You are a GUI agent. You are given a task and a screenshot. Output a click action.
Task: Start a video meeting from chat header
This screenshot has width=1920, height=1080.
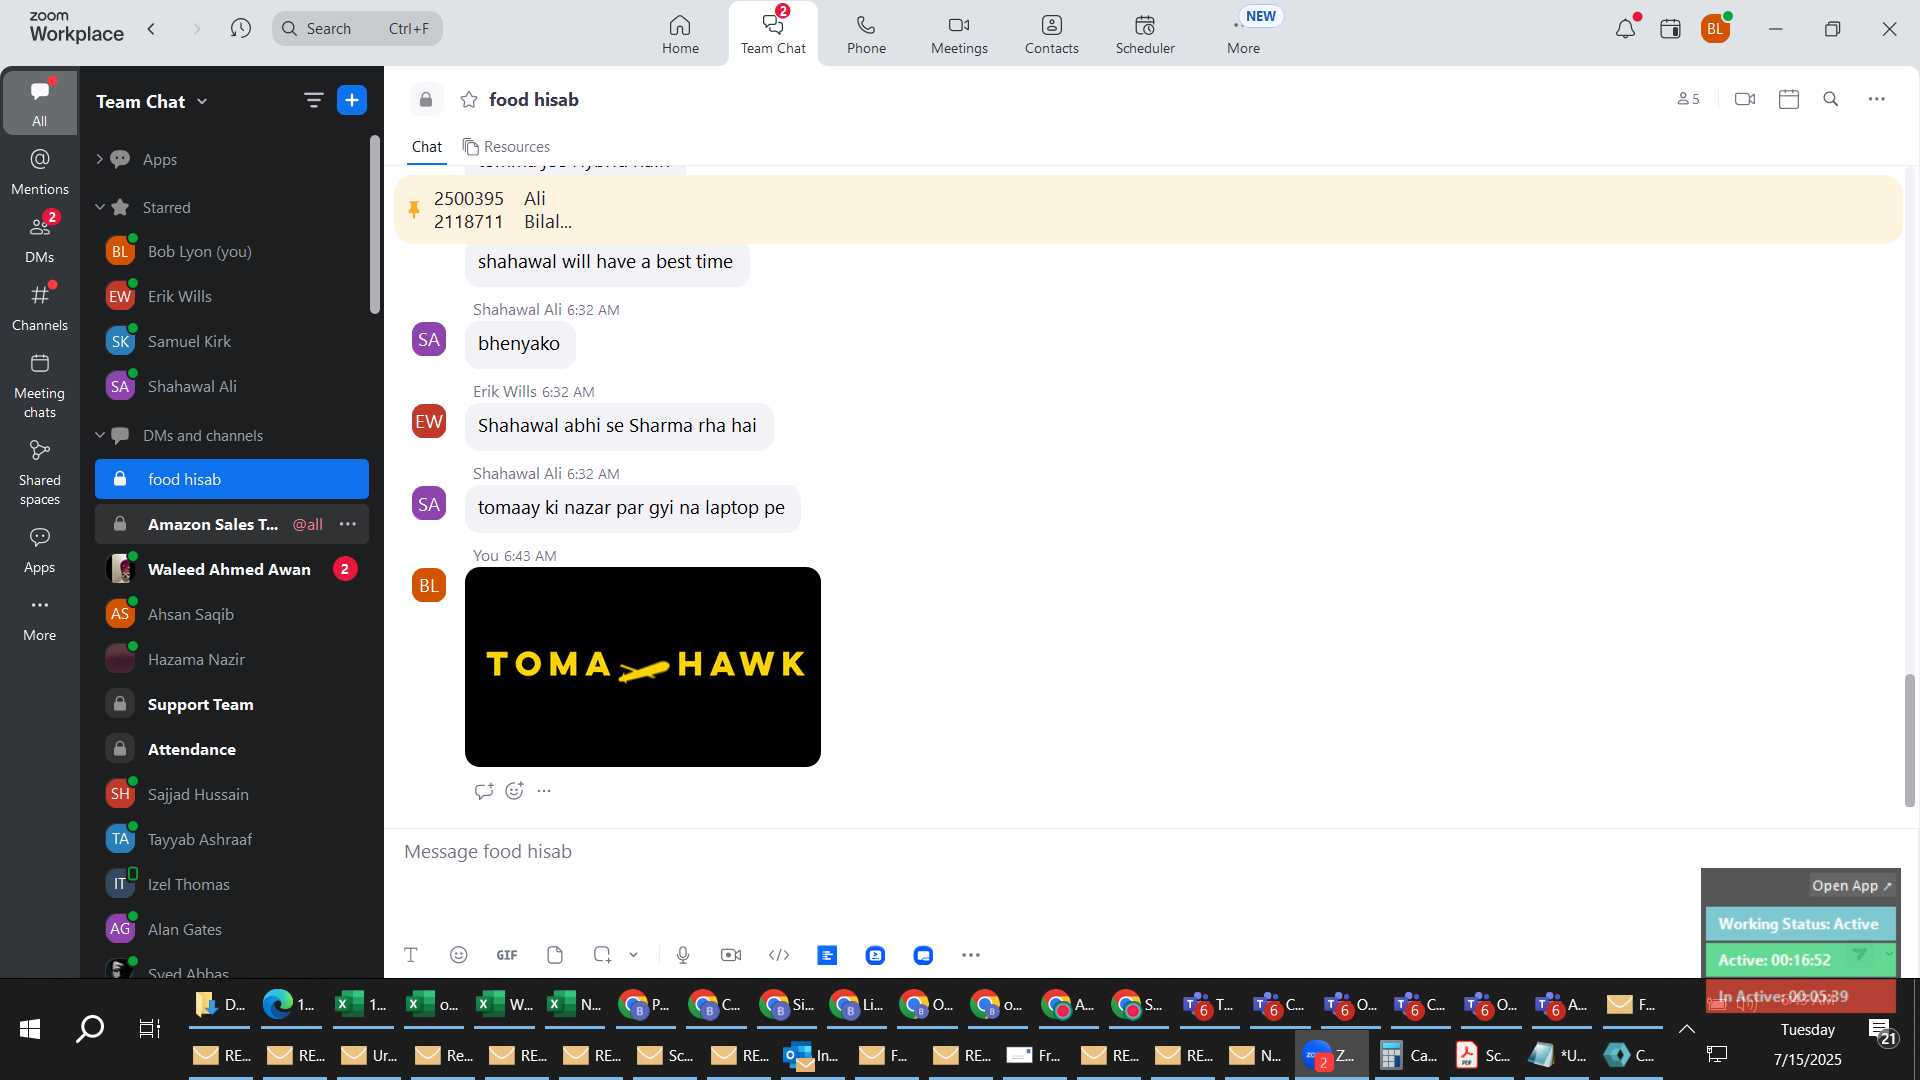coord(1745,99)
